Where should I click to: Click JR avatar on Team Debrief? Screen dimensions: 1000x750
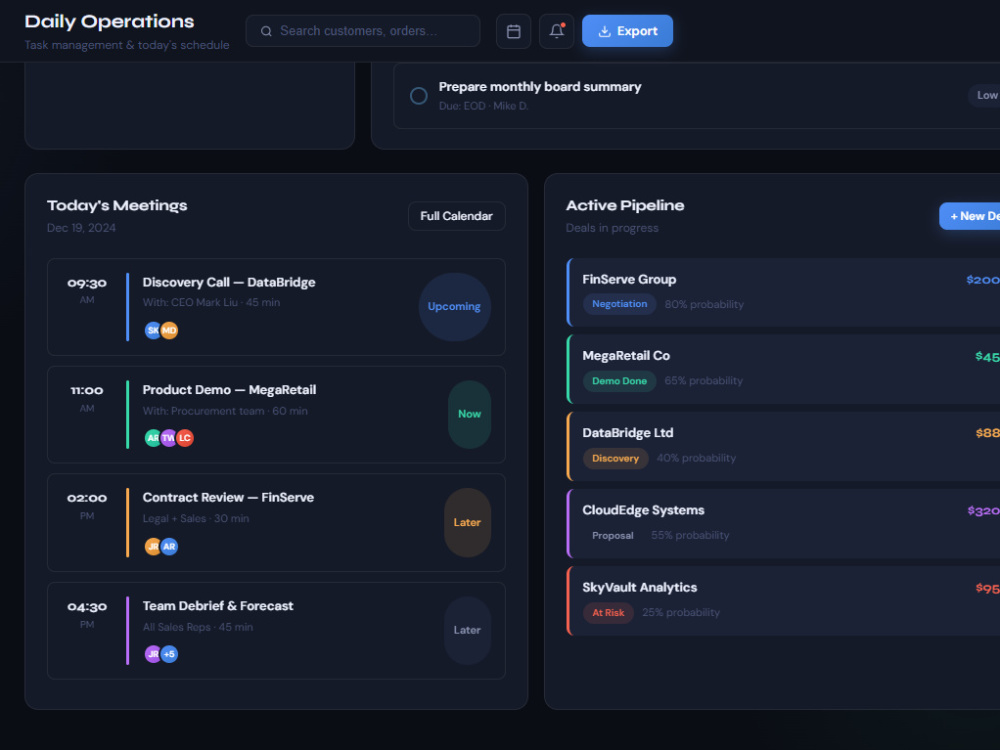[153, 654]
